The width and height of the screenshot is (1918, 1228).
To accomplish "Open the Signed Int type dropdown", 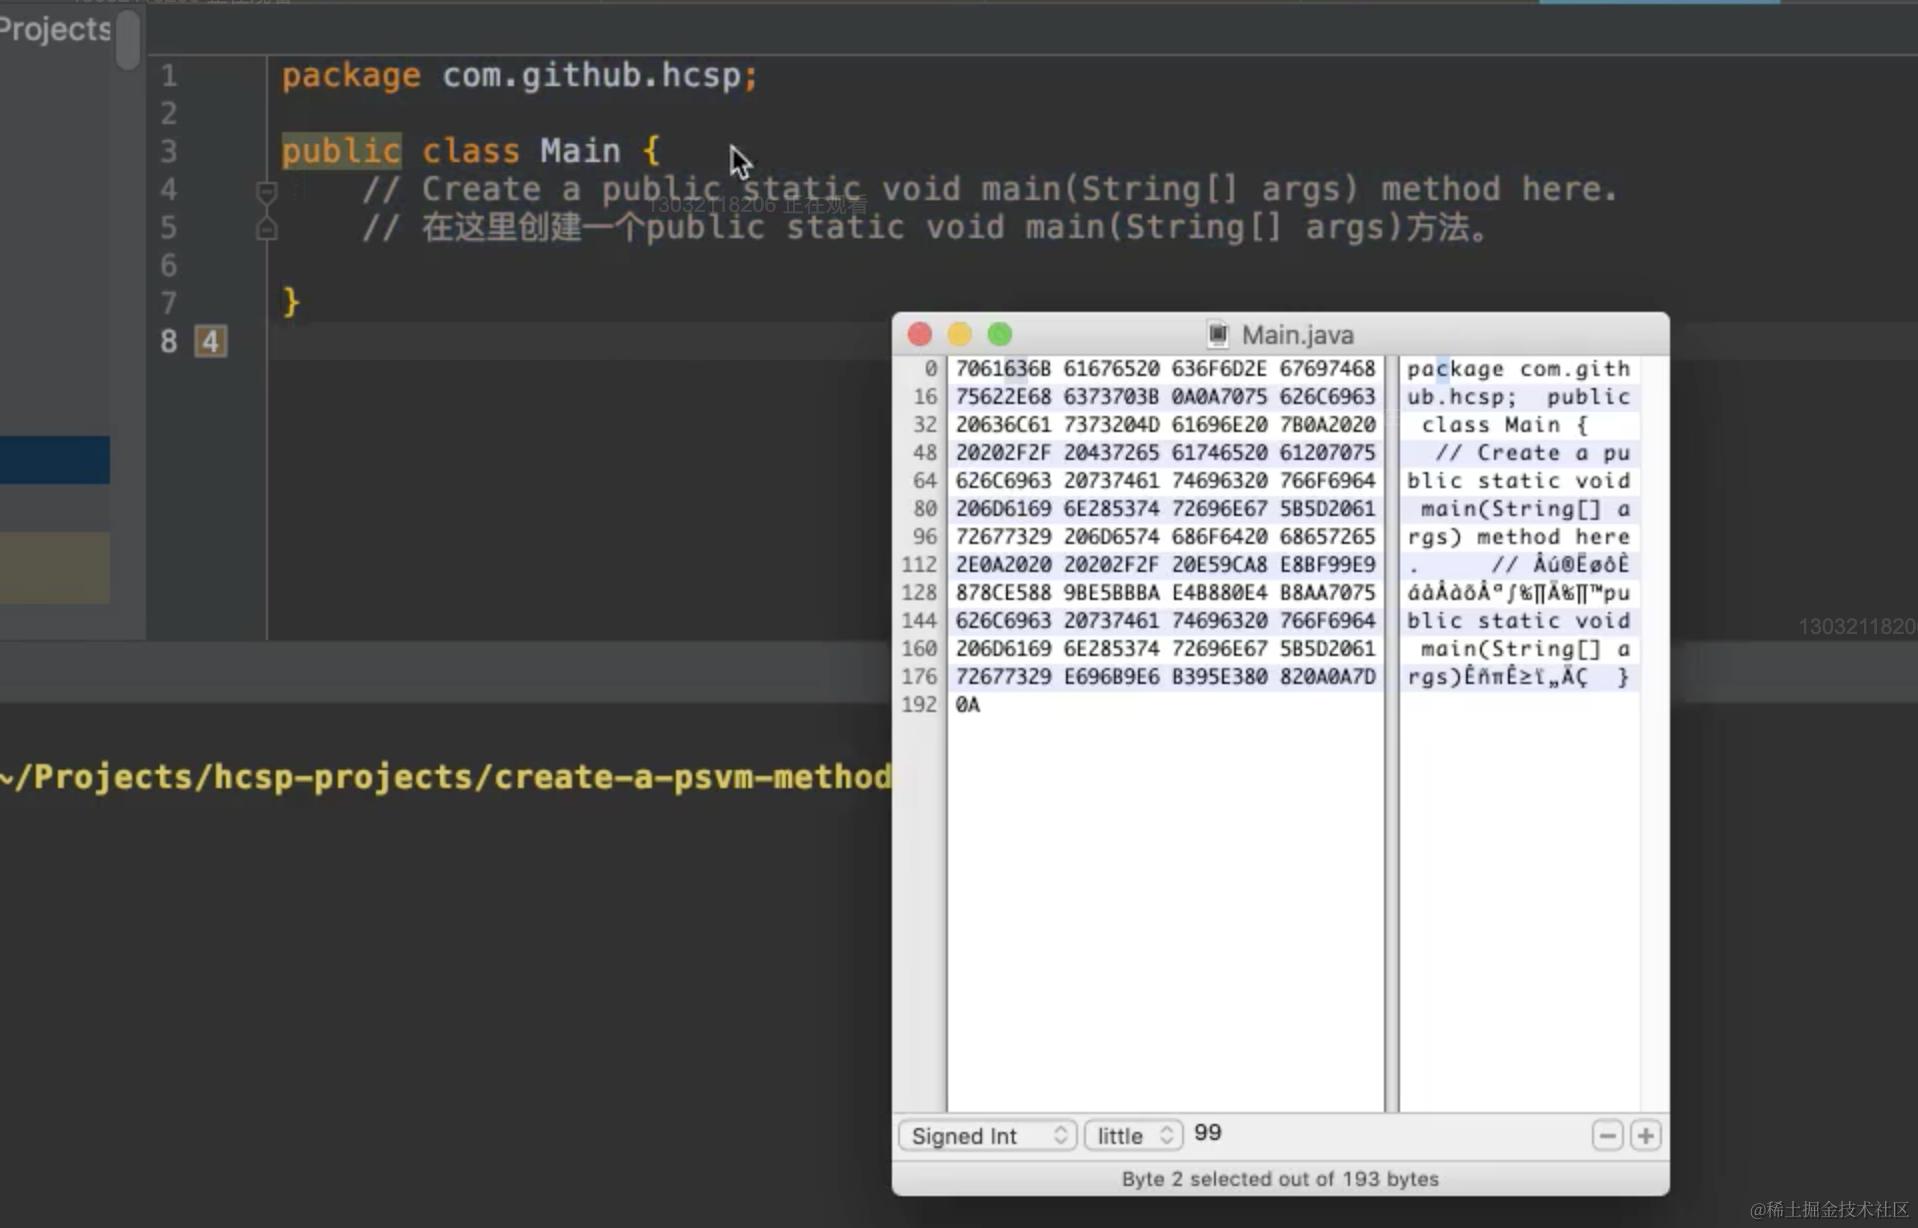I will coord(987,1136).
